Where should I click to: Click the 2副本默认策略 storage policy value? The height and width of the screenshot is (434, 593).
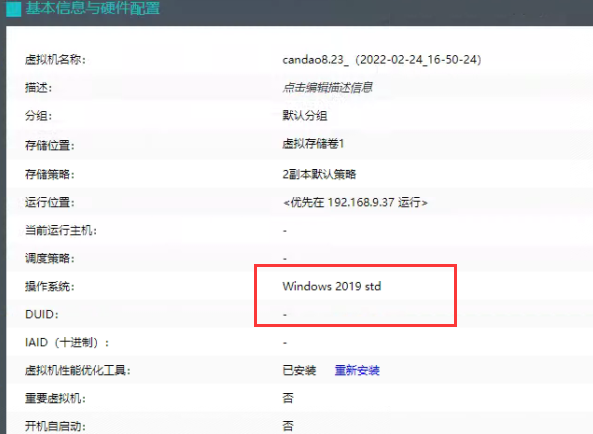[x=319, y=174]
